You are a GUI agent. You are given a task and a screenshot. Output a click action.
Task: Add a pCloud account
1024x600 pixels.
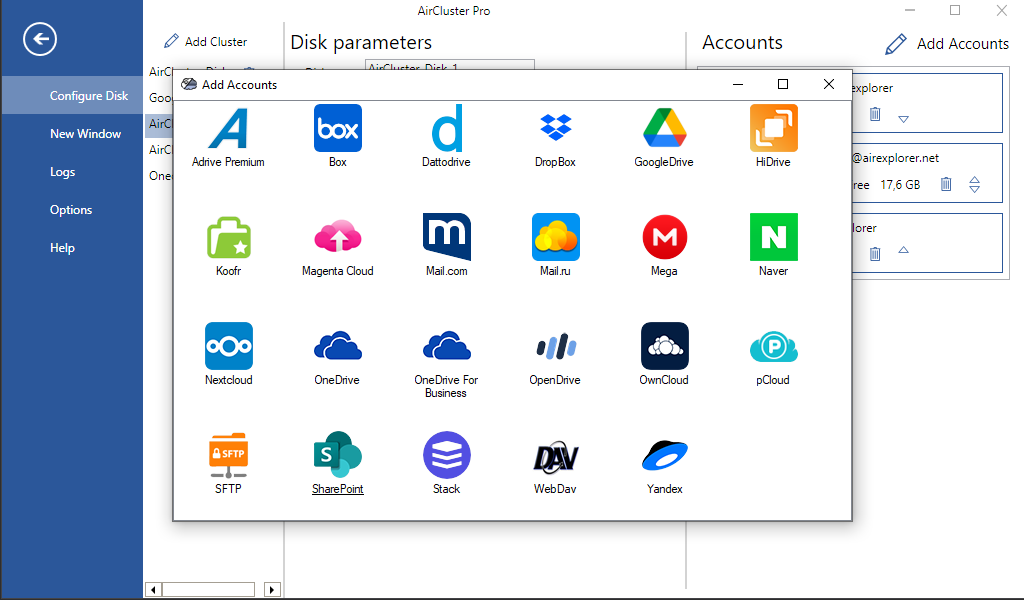coord(773,346)
